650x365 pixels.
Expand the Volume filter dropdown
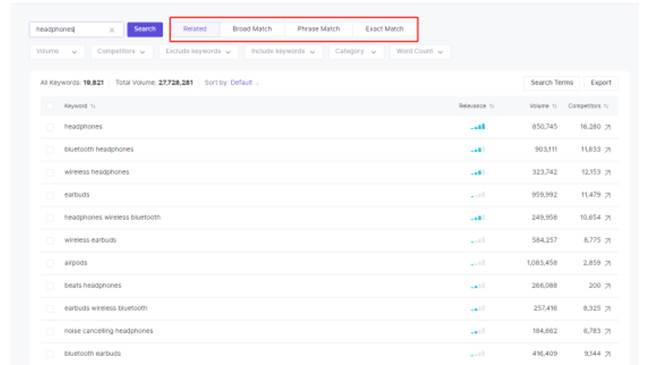(57, 52)
